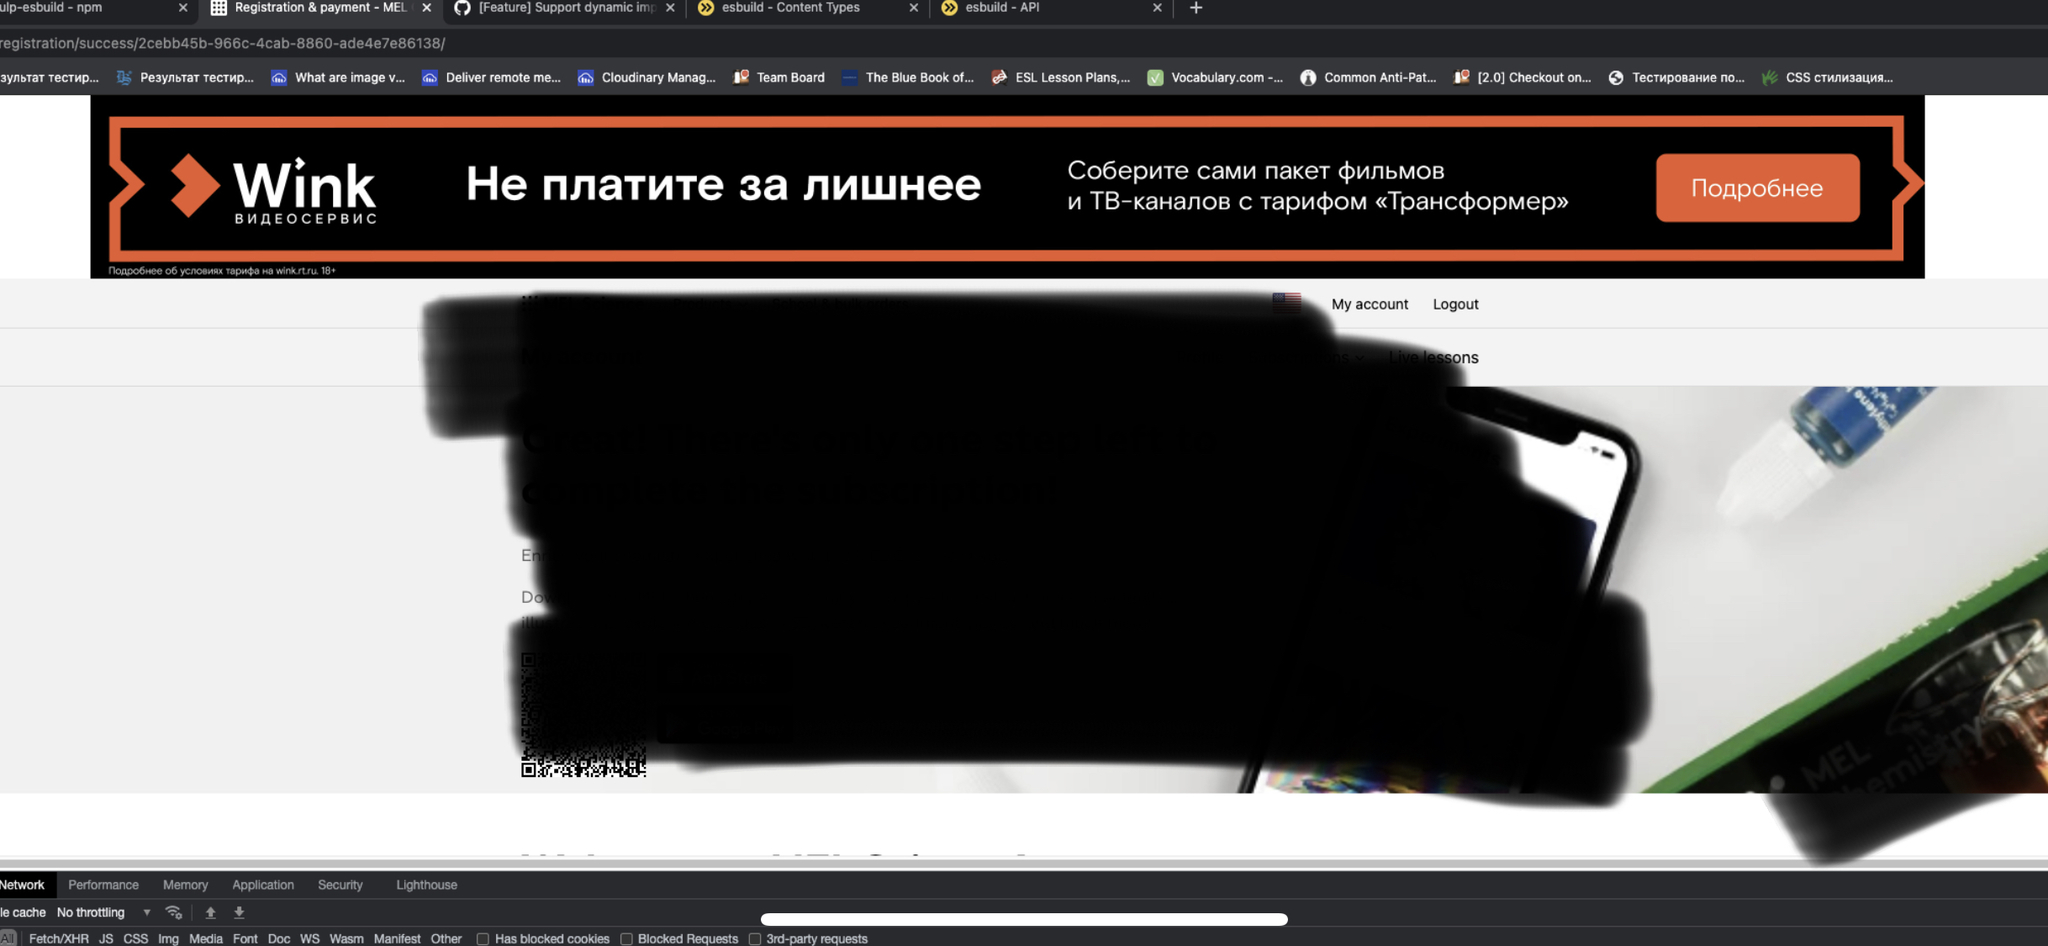
Task: Switch to the esbuild - Content Types tab
Action: coord(808,8)
